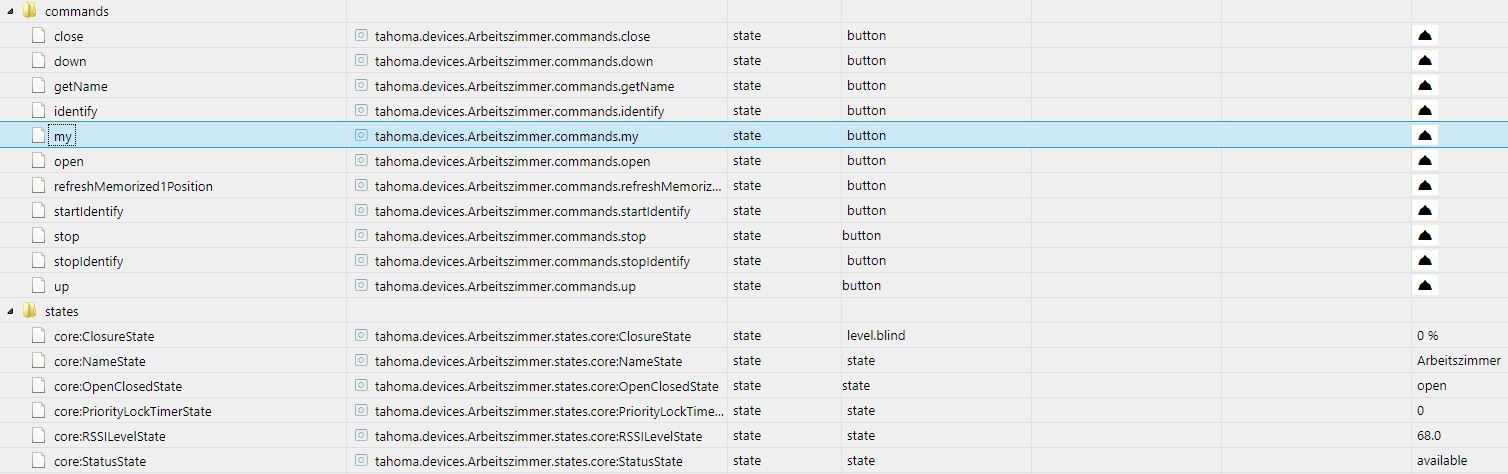Click the commands folder label
Screen dimensions: 1508x474
[77, 11]
